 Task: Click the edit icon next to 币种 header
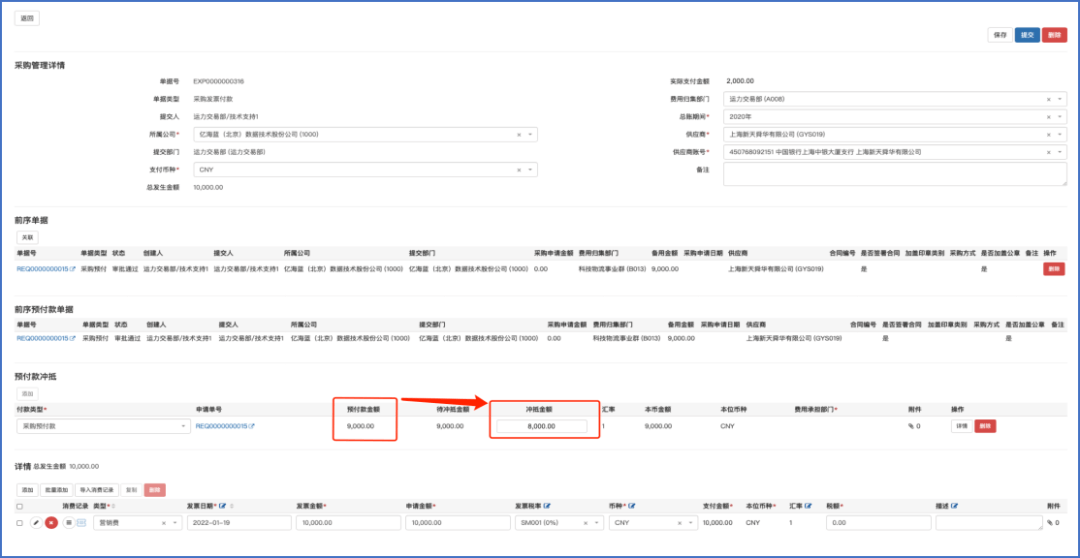point(632,506)
